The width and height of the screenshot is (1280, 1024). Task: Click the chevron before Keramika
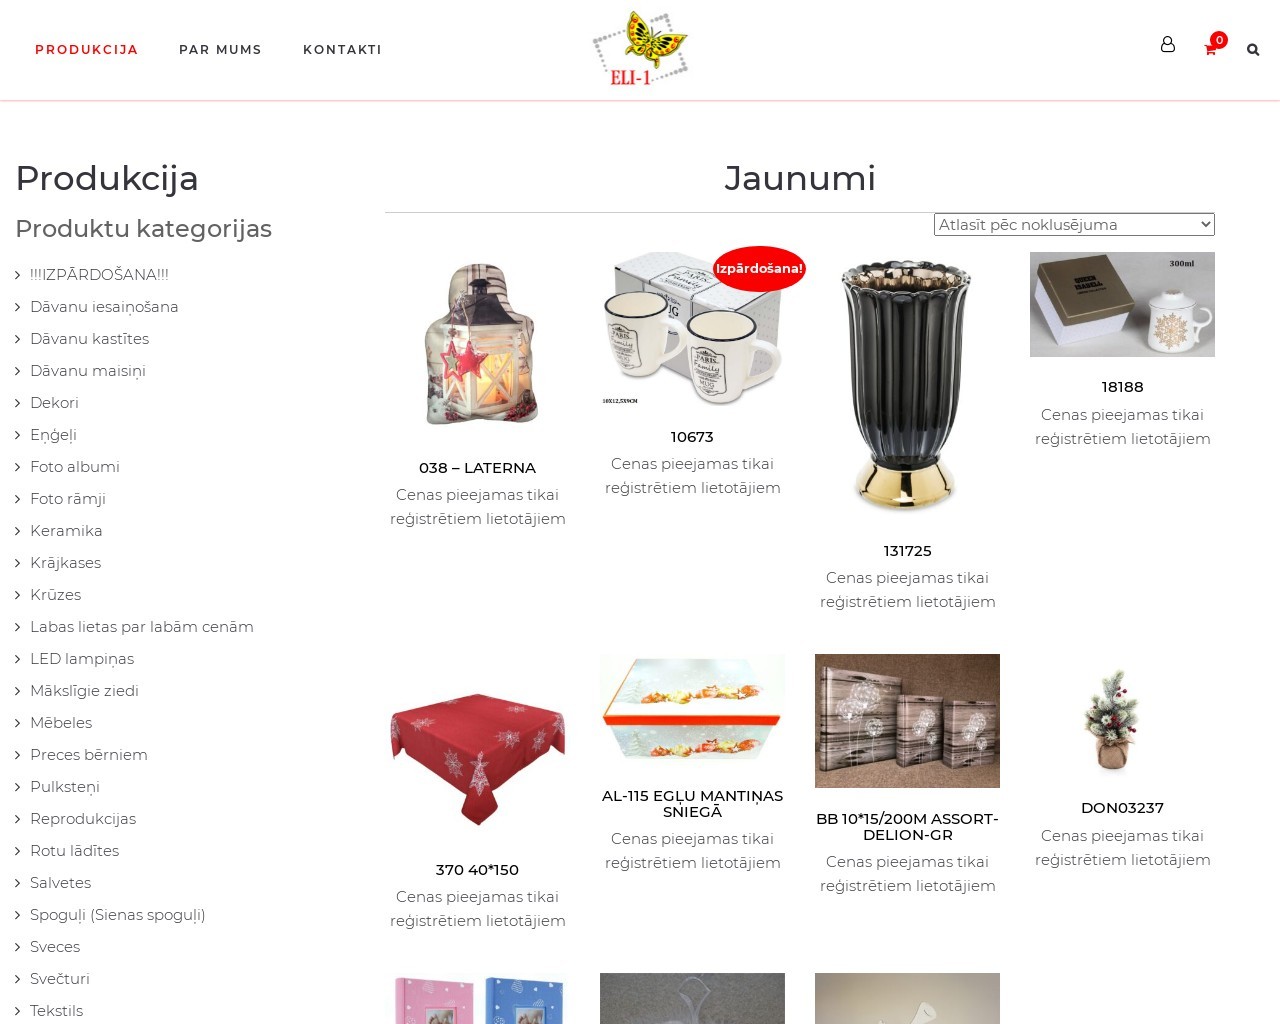tap(18, 531)
